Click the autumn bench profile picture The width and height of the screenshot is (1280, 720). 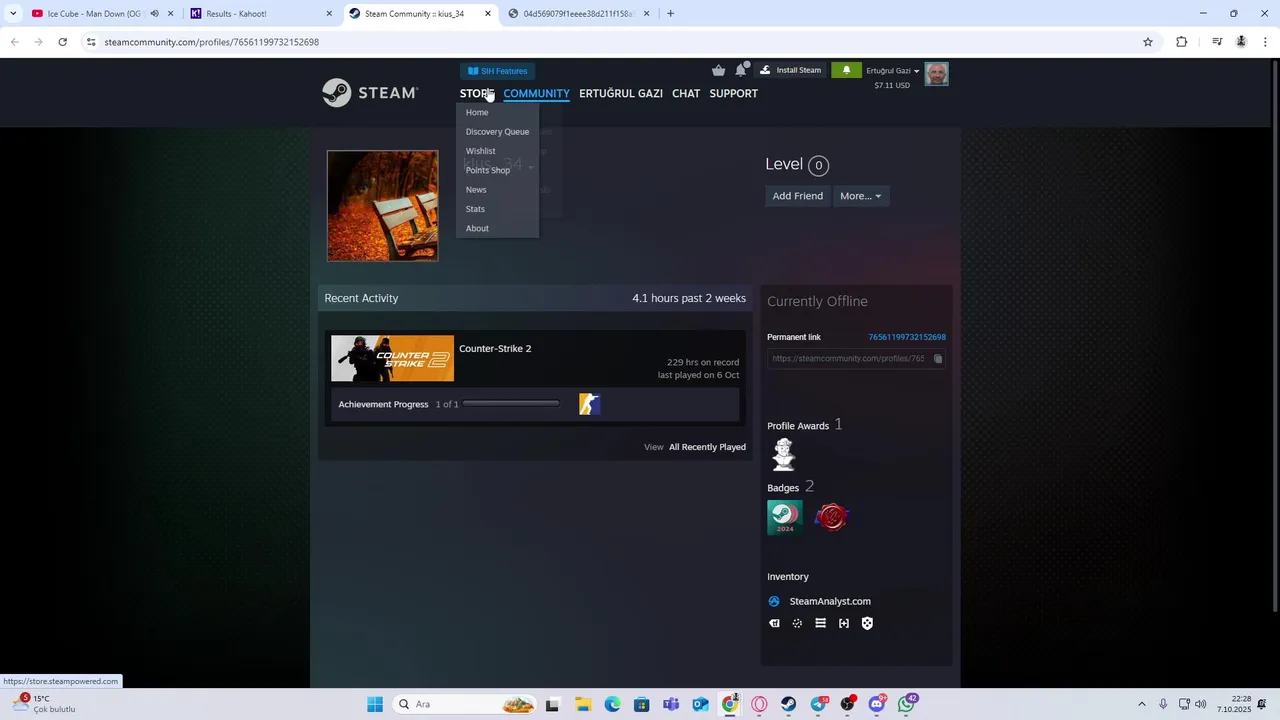pyautogui.click(x=382, y=206)
